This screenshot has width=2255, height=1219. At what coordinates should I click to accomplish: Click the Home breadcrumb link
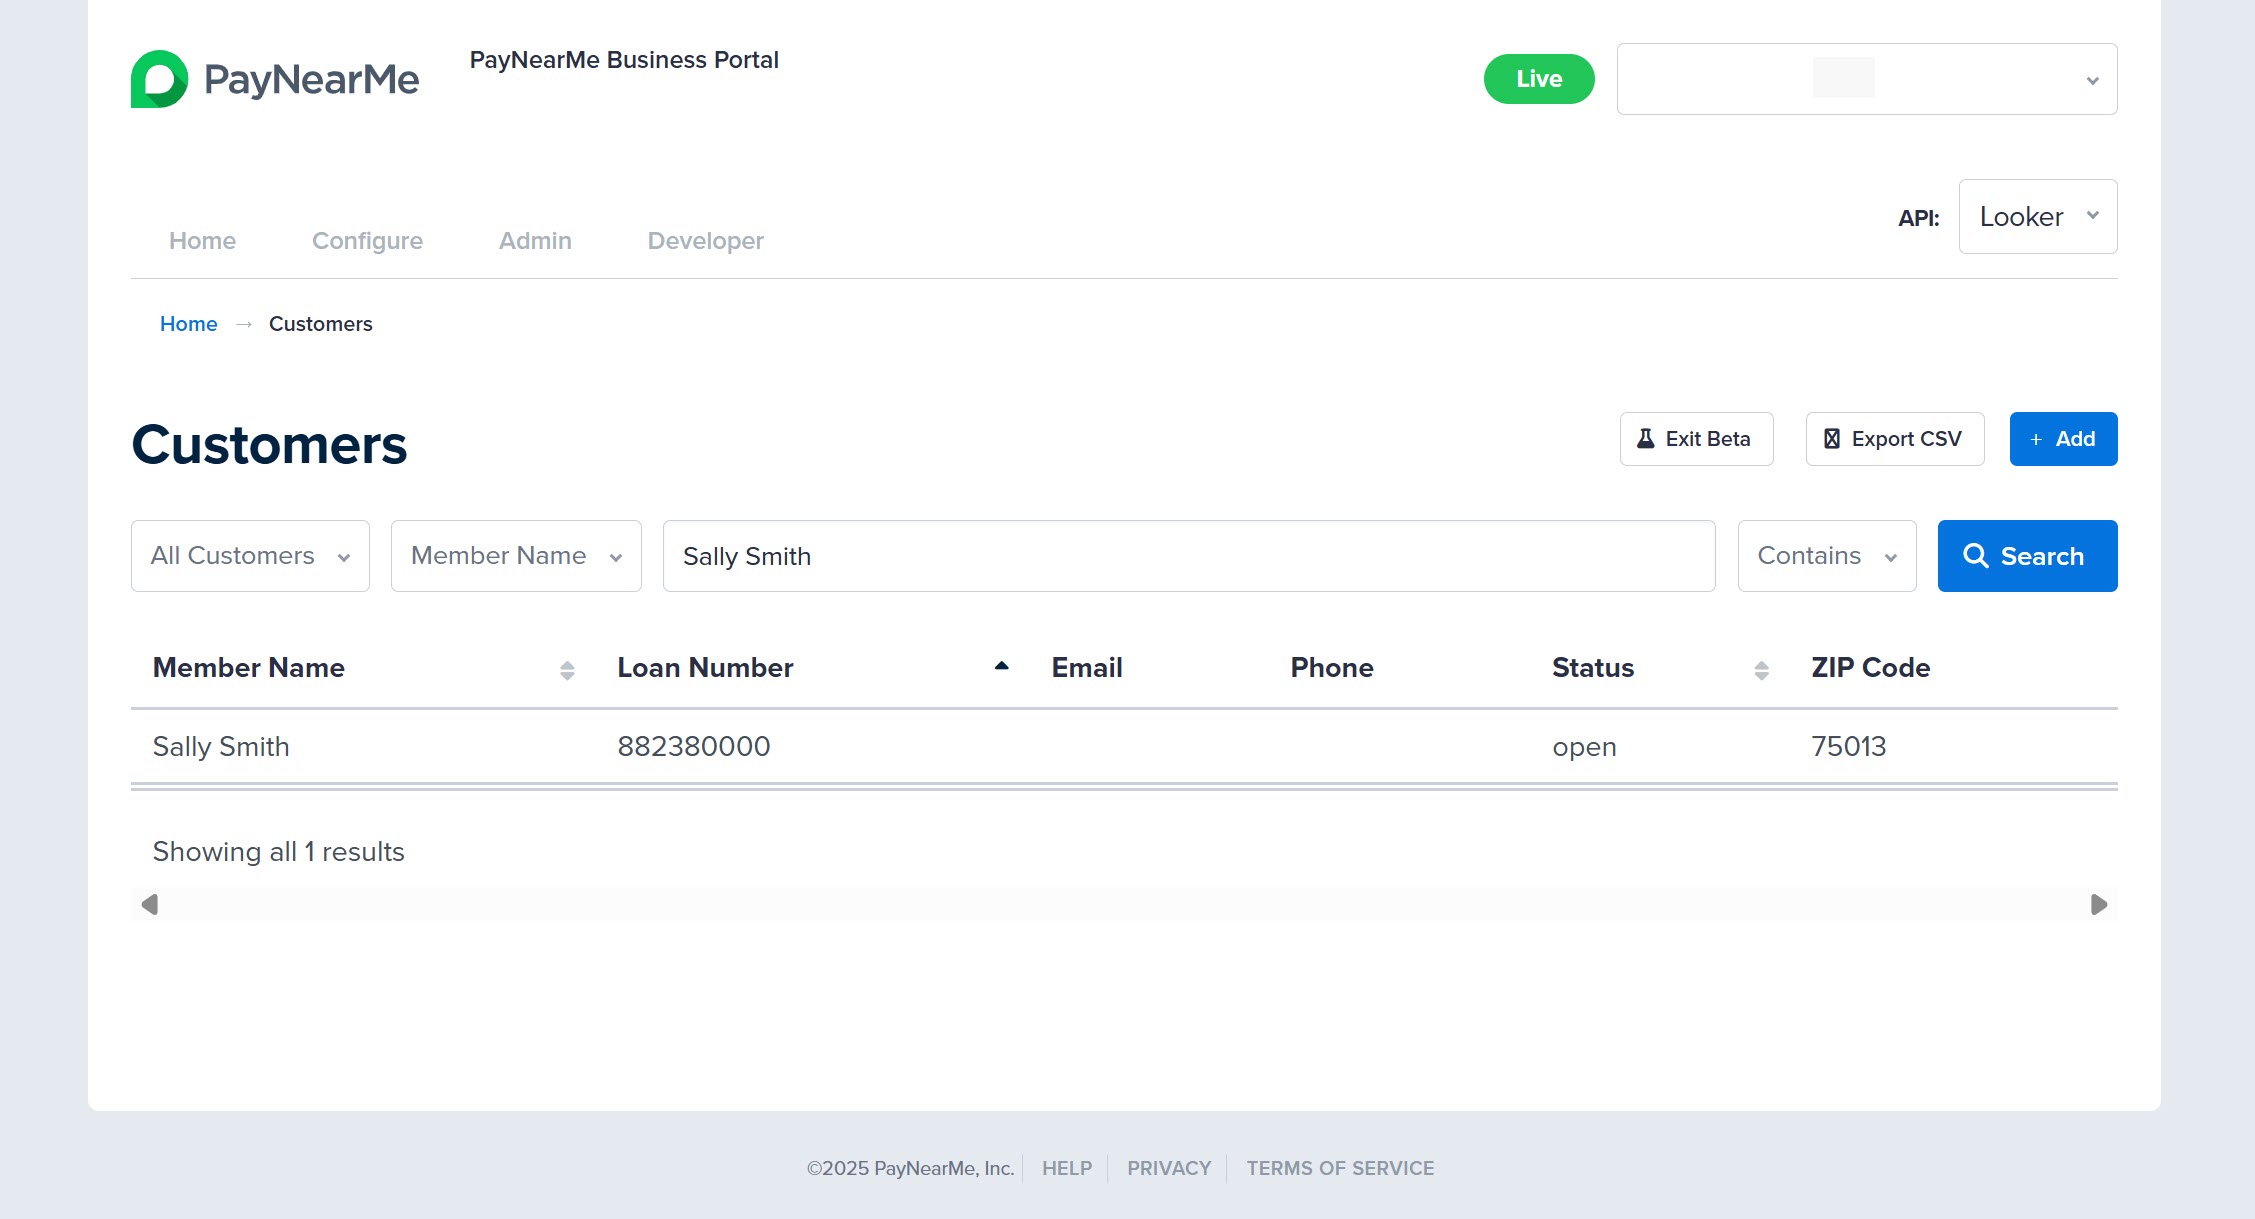point(188,324)
